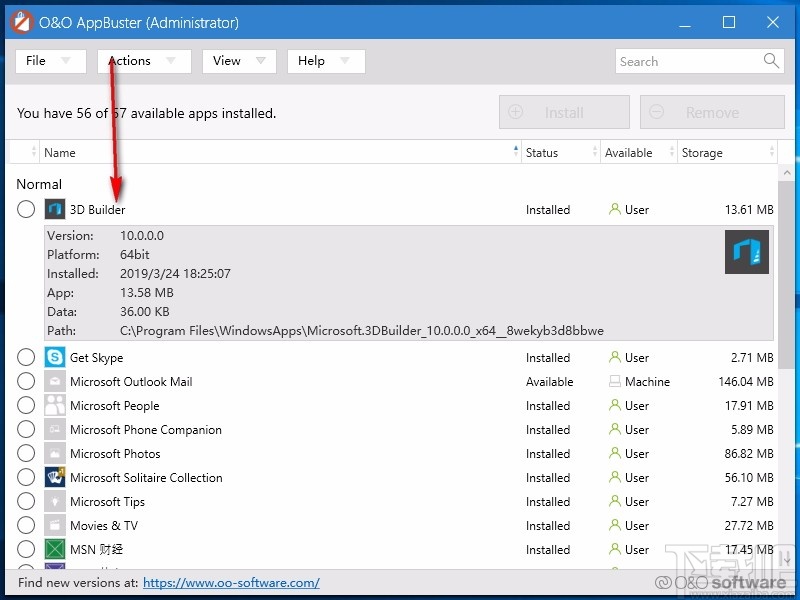Click the Microsoft People app icon
The width and height of the screenshot is (800, 600).
point(54,405)
